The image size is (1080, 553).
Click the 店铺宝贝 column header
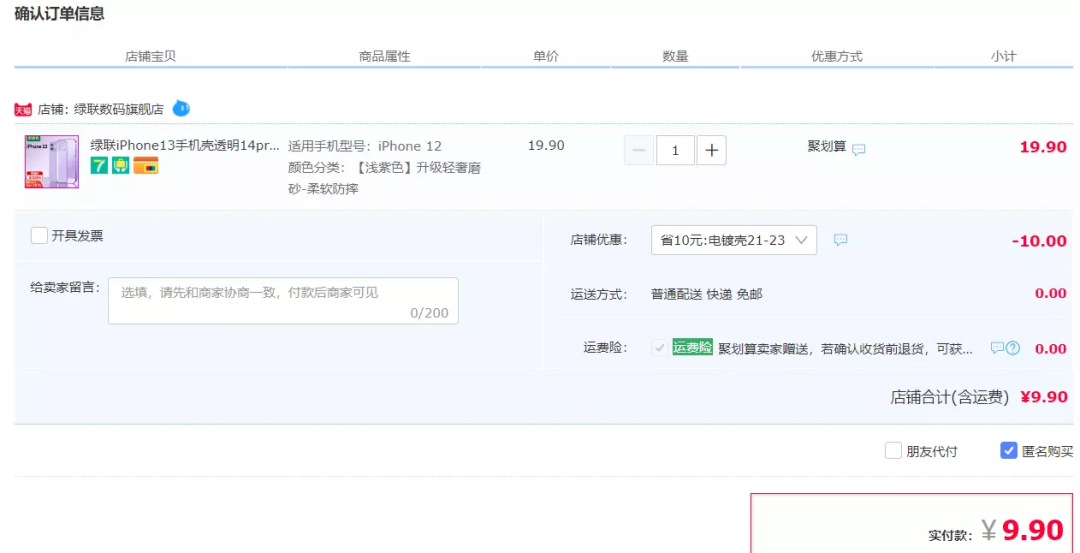coord(151,56)
